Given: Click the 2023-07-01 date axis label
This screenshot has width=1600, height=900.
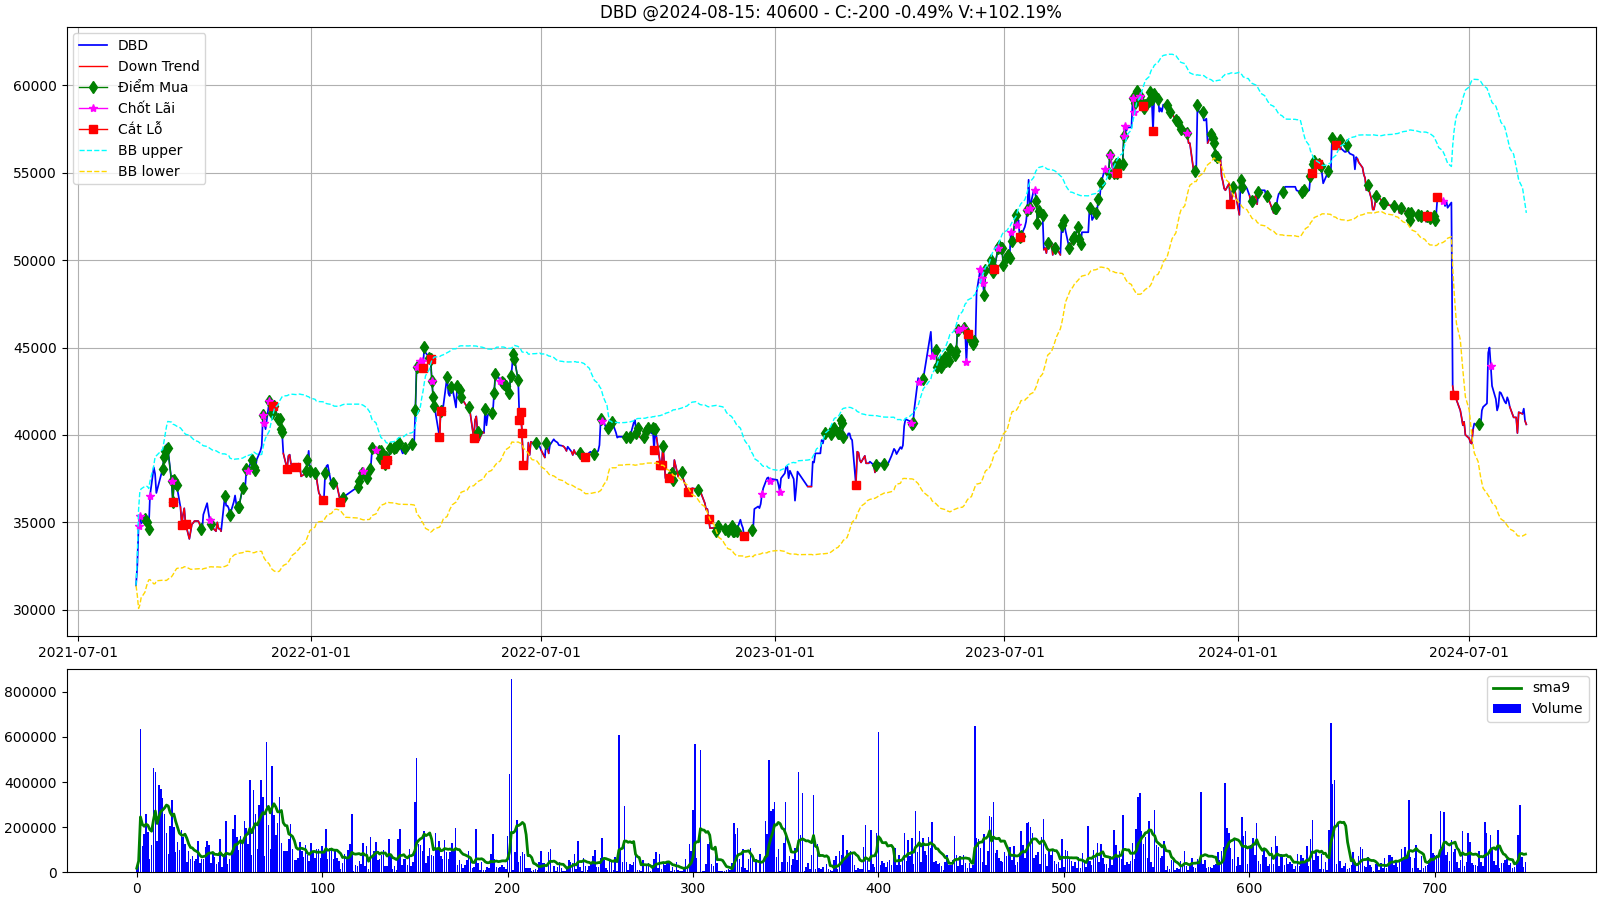Looking at the screenshot, I should pos(1004,652).
